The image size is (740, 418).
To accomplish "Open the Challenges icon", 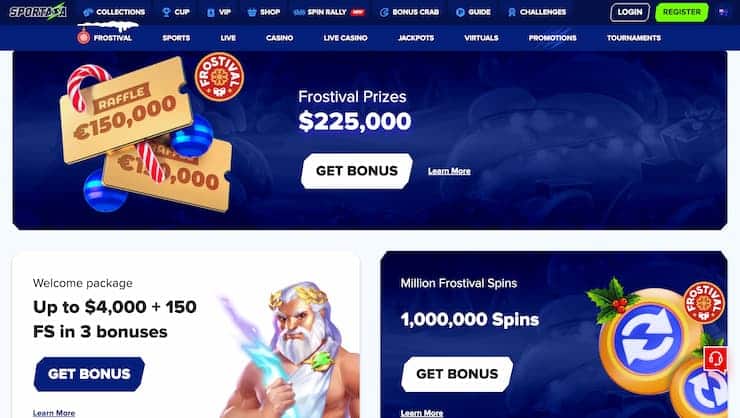I will click(x=512, y=12).
